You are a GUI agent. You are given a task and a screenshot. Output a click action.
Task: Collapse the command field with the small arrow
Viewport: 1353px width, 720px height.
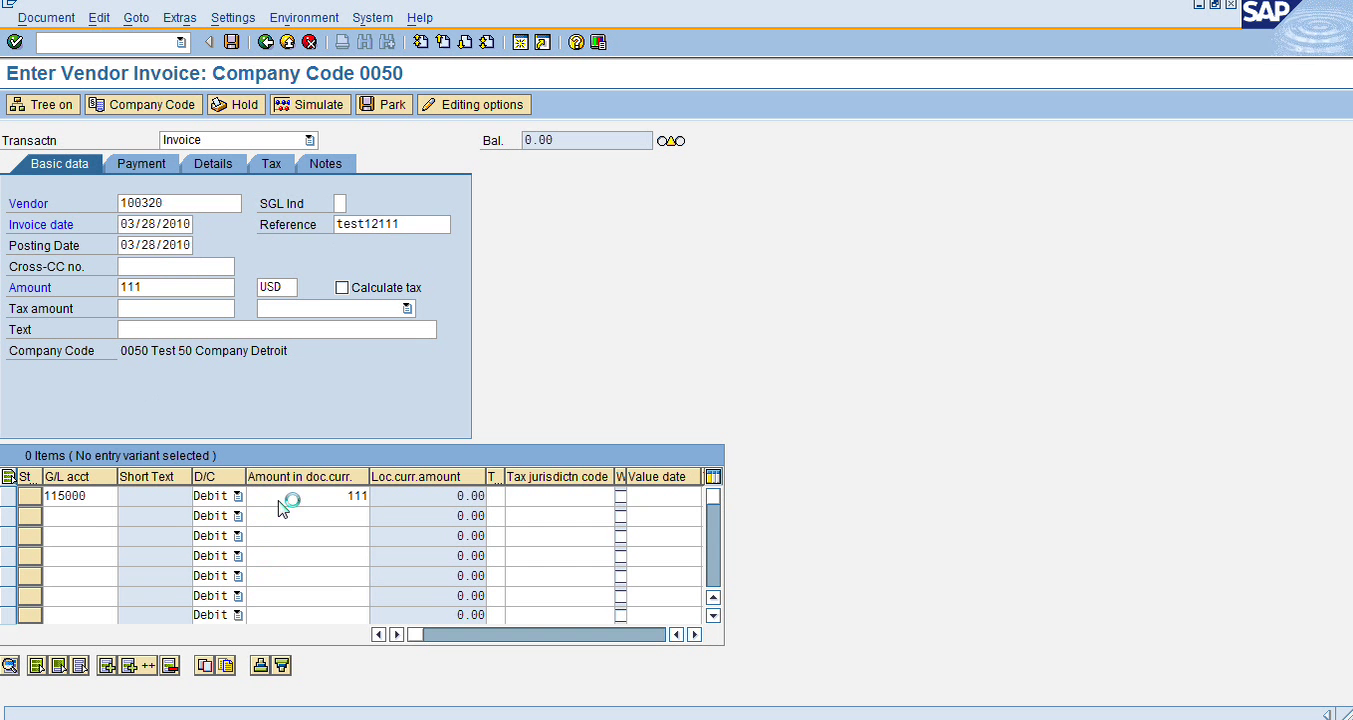click(209, 42)
